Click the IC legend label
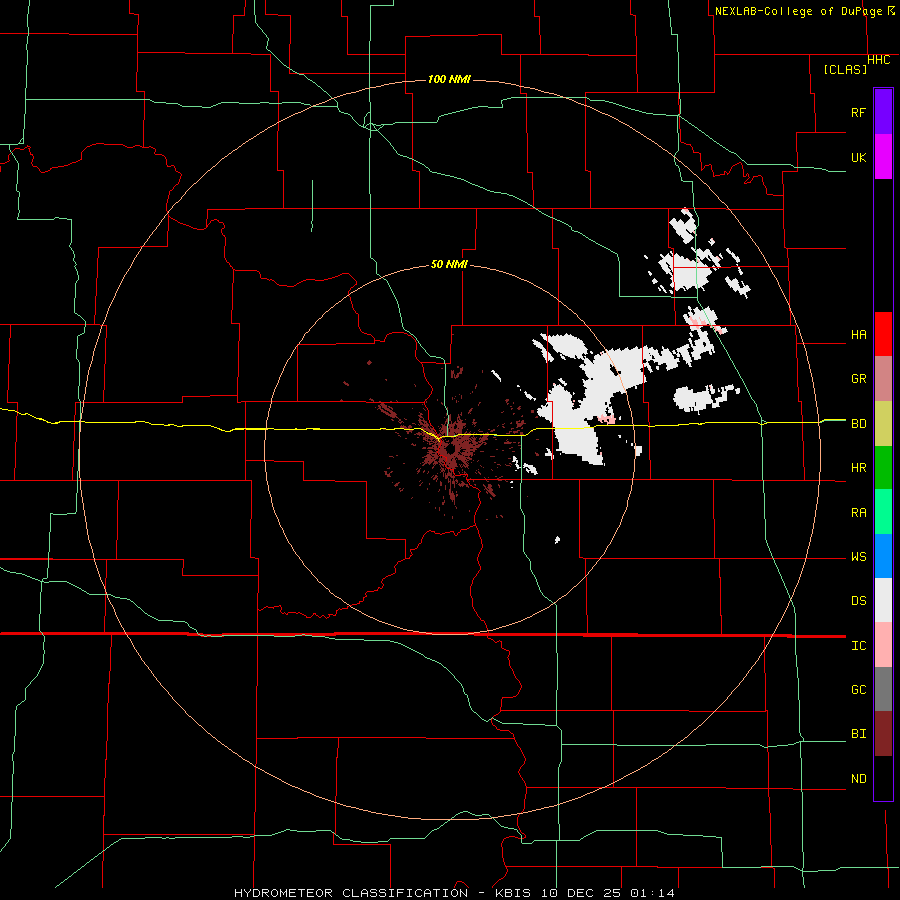 (858, 646)
